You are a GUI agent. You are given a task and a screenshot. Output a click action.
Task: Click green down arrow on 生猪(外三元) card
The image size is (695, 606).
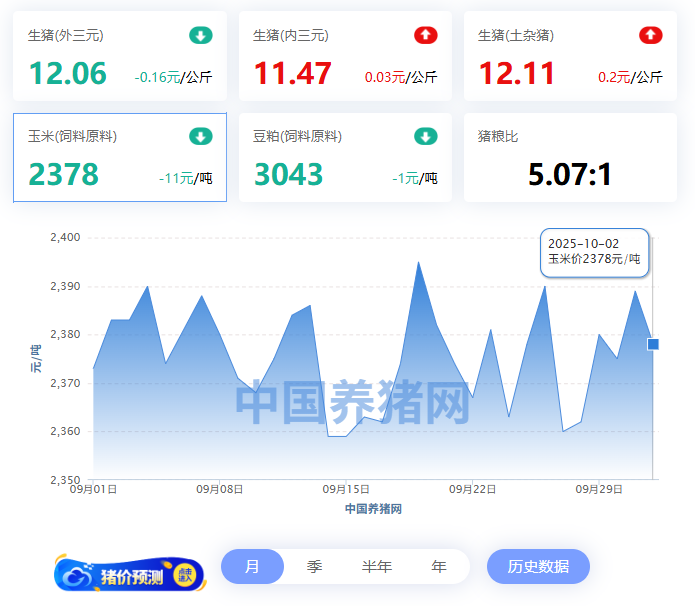(201, 36)
